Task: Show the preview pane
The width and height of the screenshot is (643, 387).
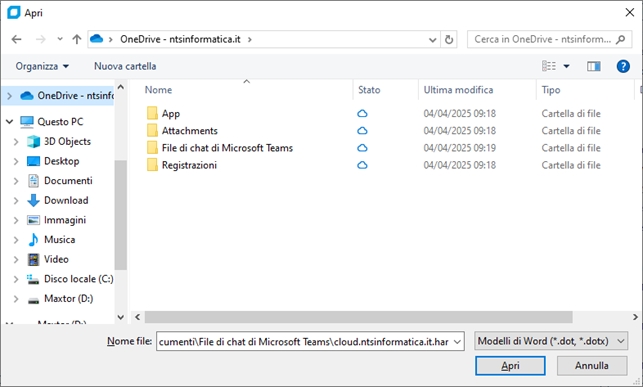Action: click(x=593, y=66)
